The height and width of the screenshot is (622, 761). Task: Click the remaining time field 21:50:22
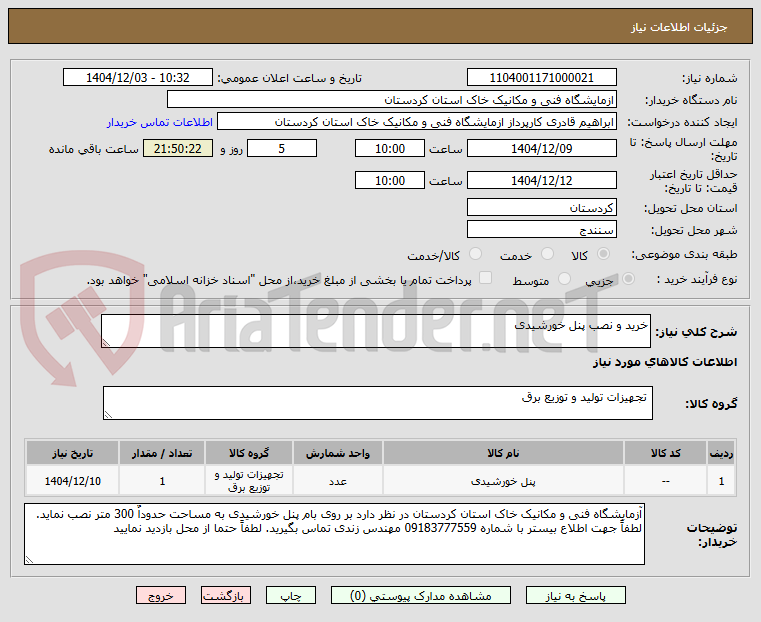pos(178,148)
